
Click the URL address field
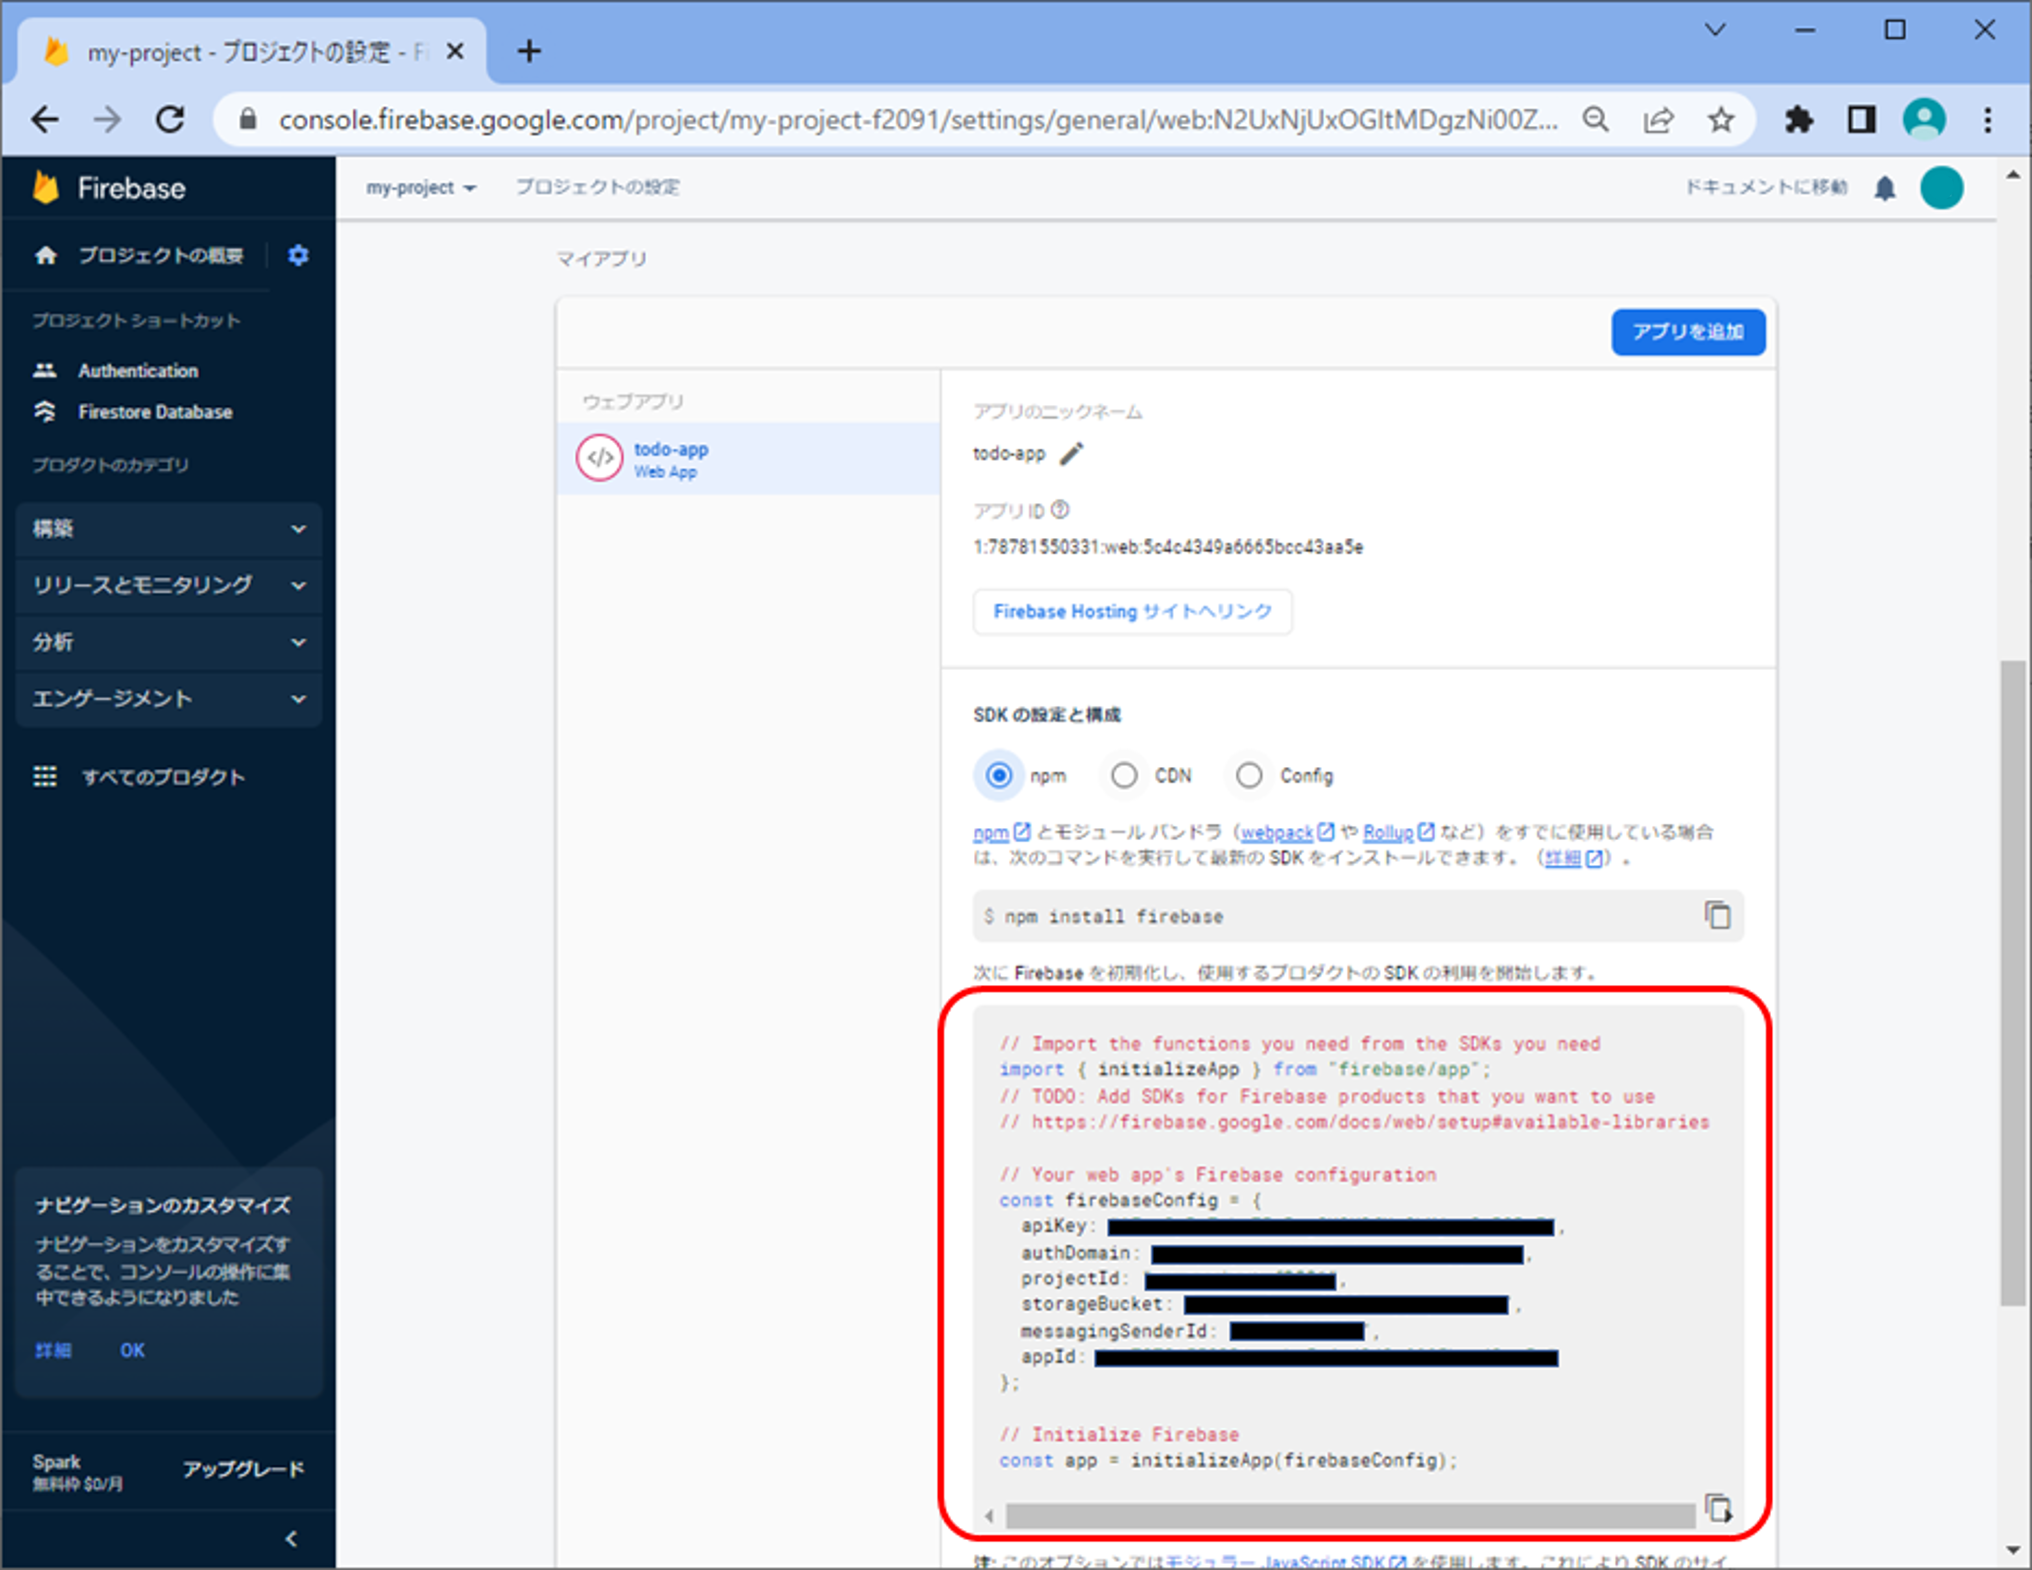pyautogui.click(x=918, y=120)
